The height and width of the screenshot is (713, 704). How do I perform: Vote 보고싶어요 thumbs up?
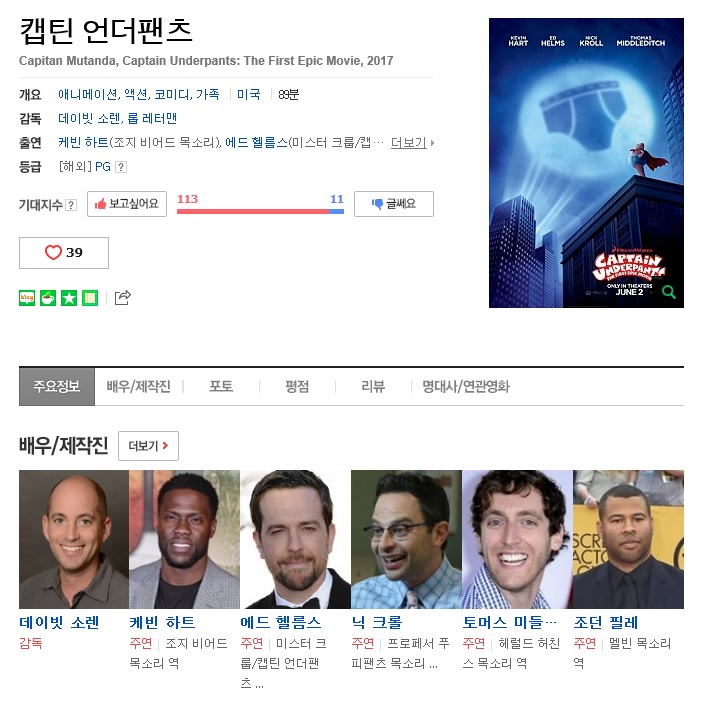127,204
